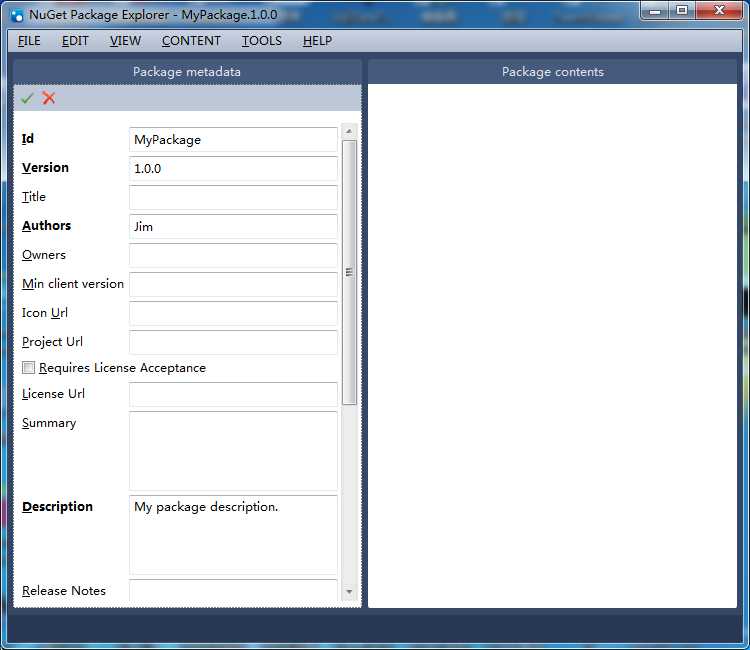Open the TOOLS menu
The height and width of the screenshot is (650, 750).
tap(262, 41)
